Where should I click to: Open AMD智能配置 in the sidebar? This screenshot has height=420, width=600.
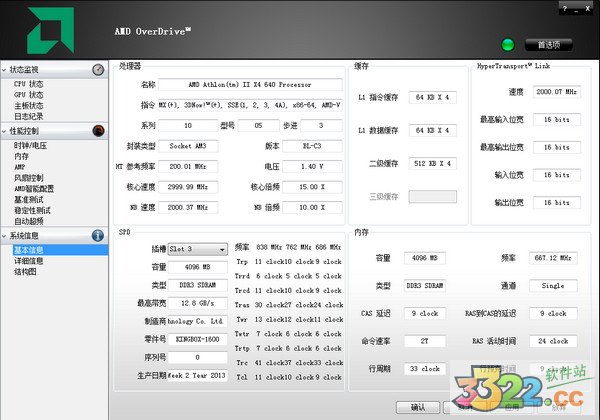(x=34, y=189)
